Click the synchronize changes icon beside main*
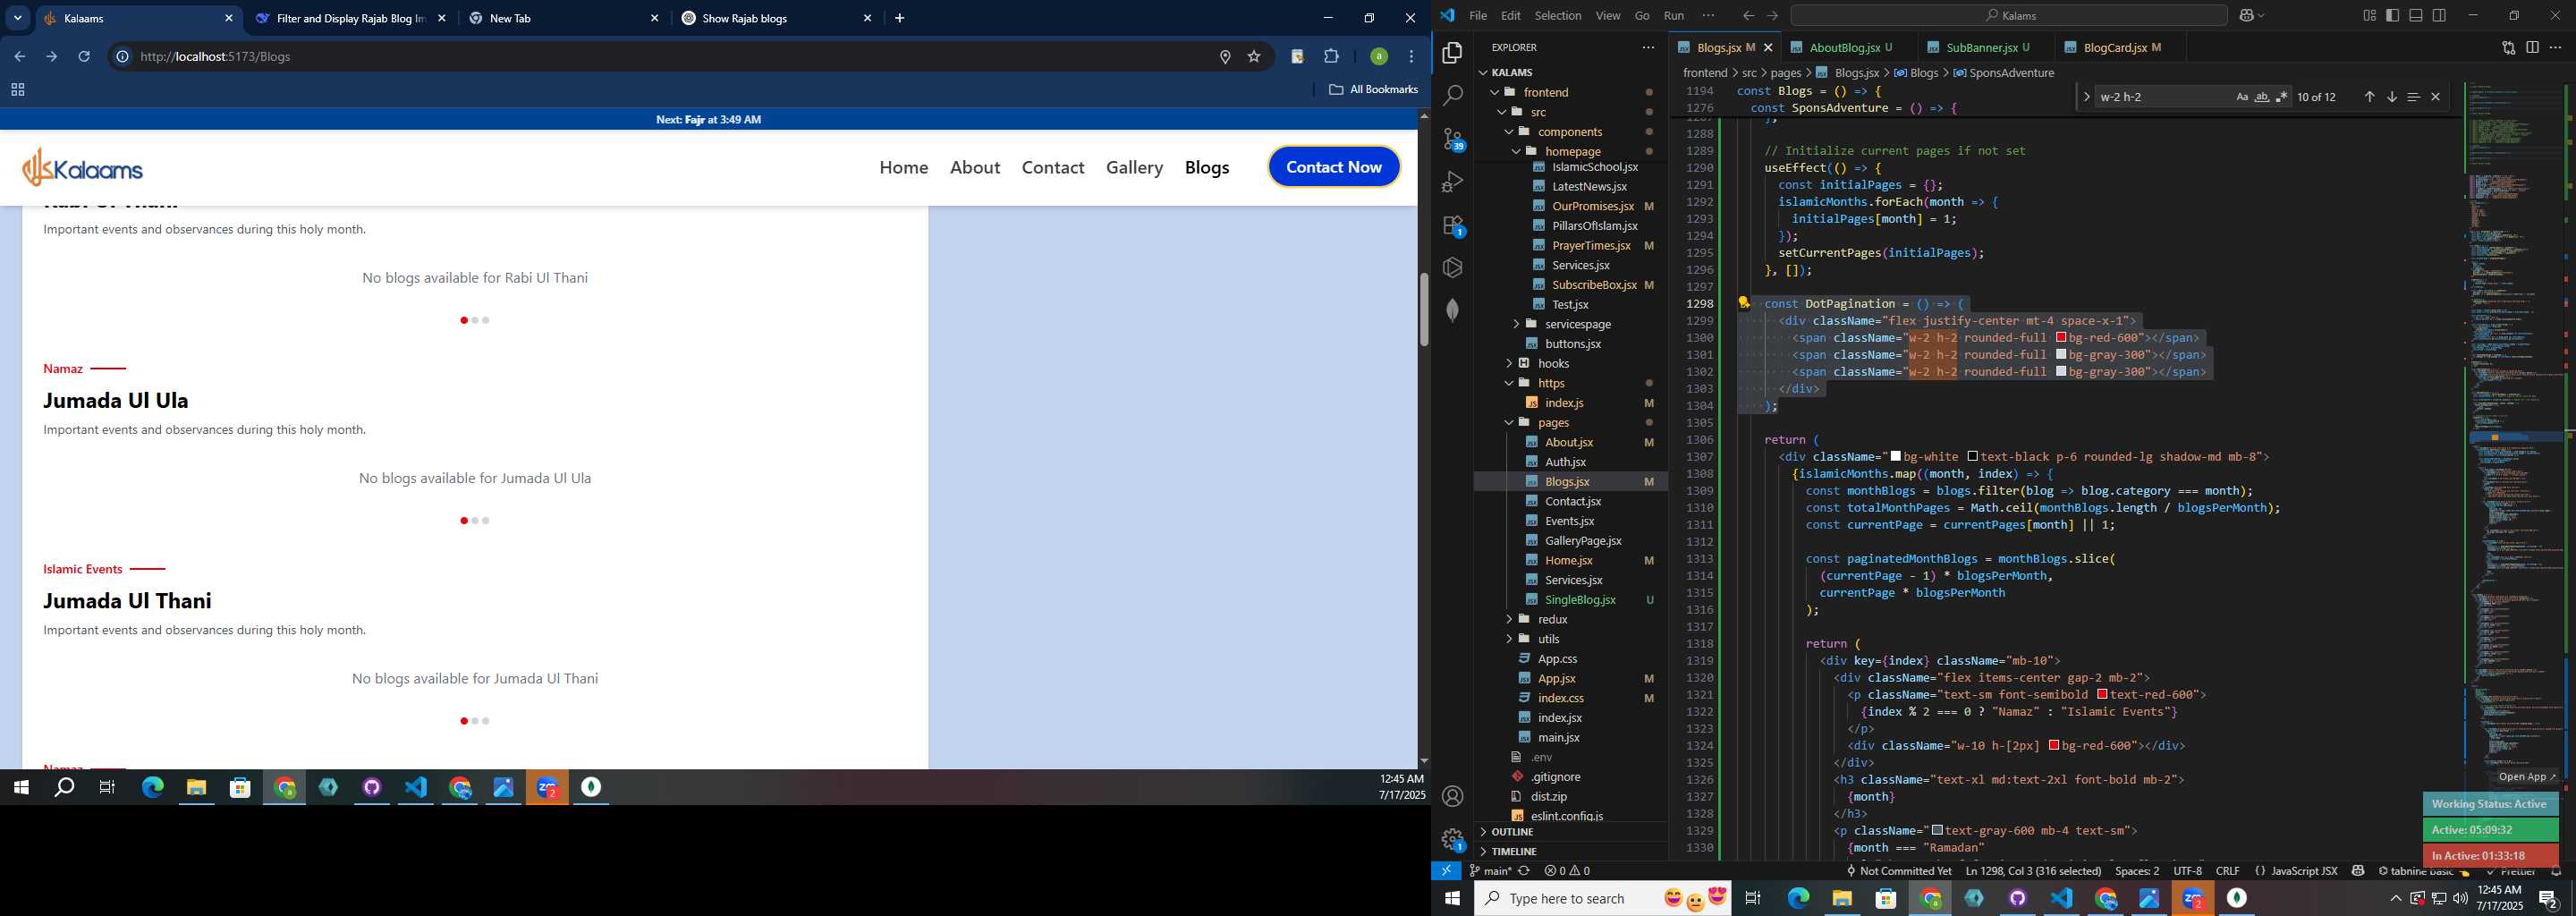The height and width of the screenshot is (916, 2576). coord(1524,871)
